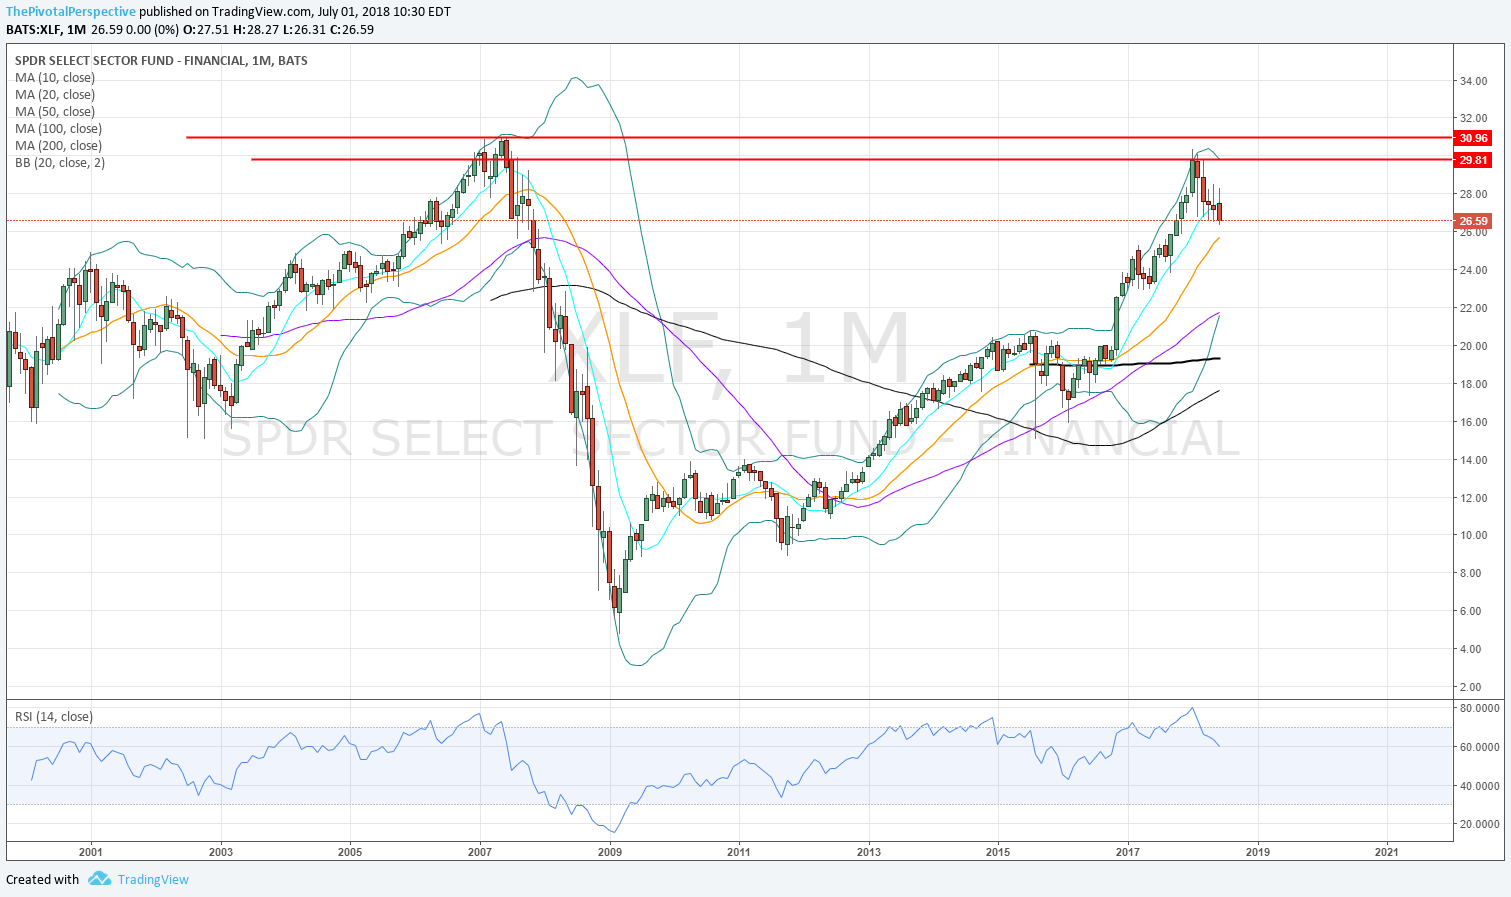The height and width of the screenshot is (897, 1511).
Task: Select the MA (10, close) indicator label
Action: tap(55, 78)
